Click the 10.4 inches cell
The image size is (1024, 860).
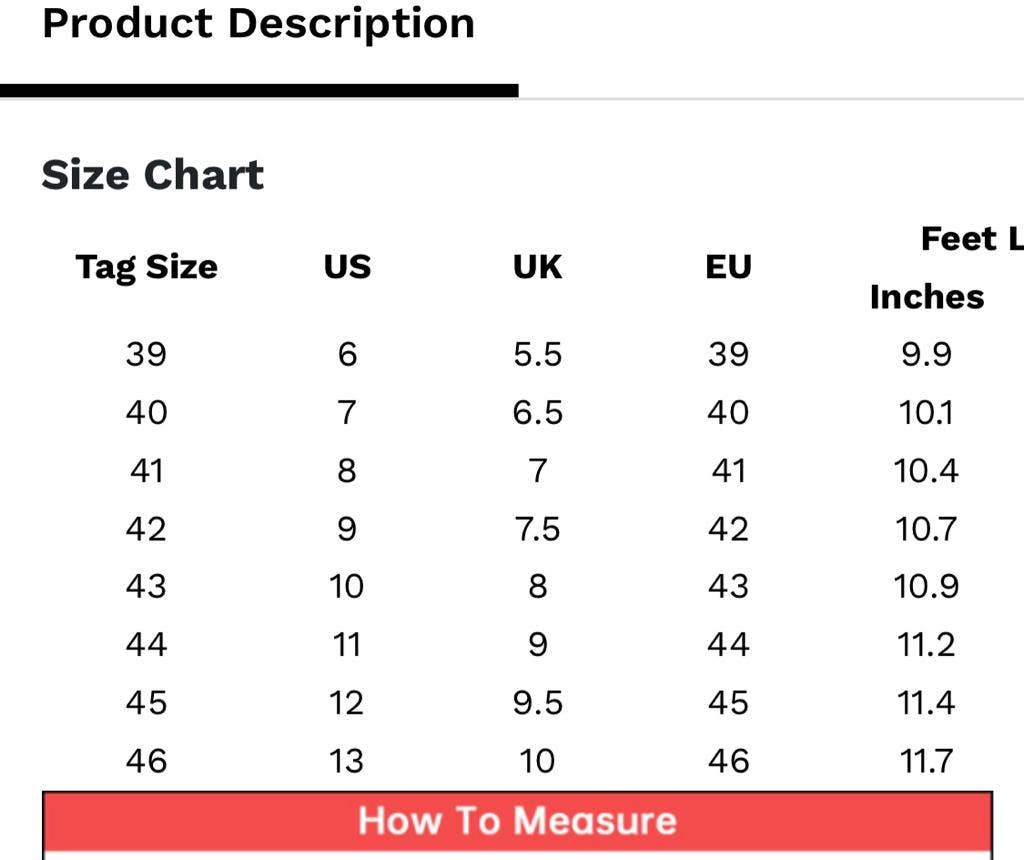point(927,470)
